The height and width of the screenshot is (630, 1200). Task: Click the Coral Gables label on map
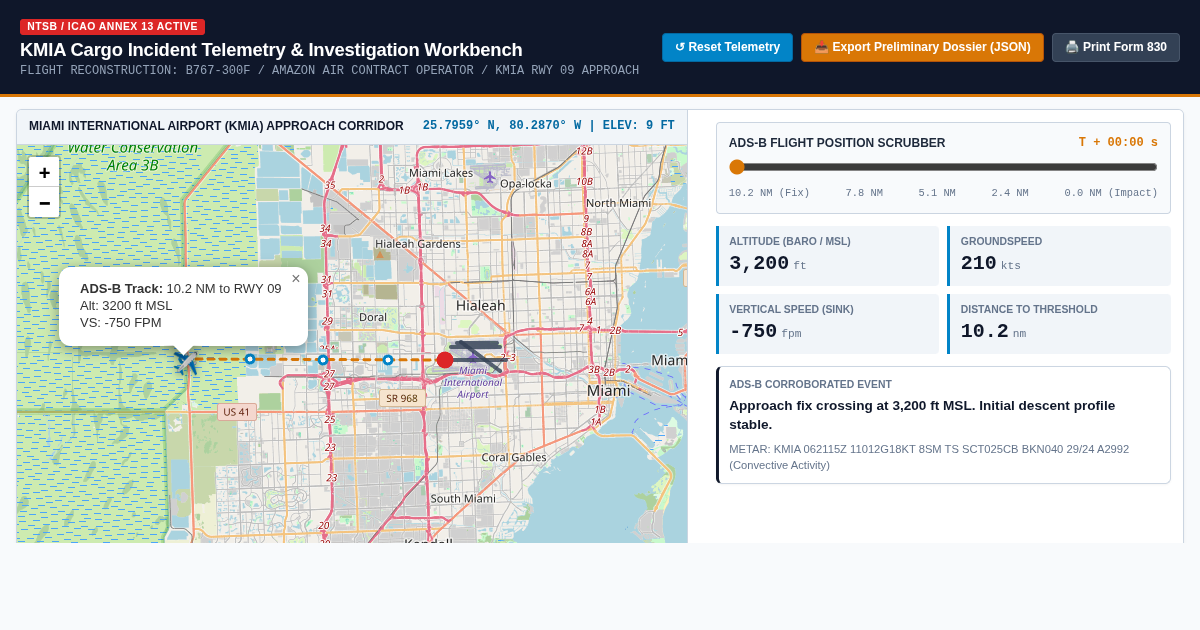click(x=514, y=457)
